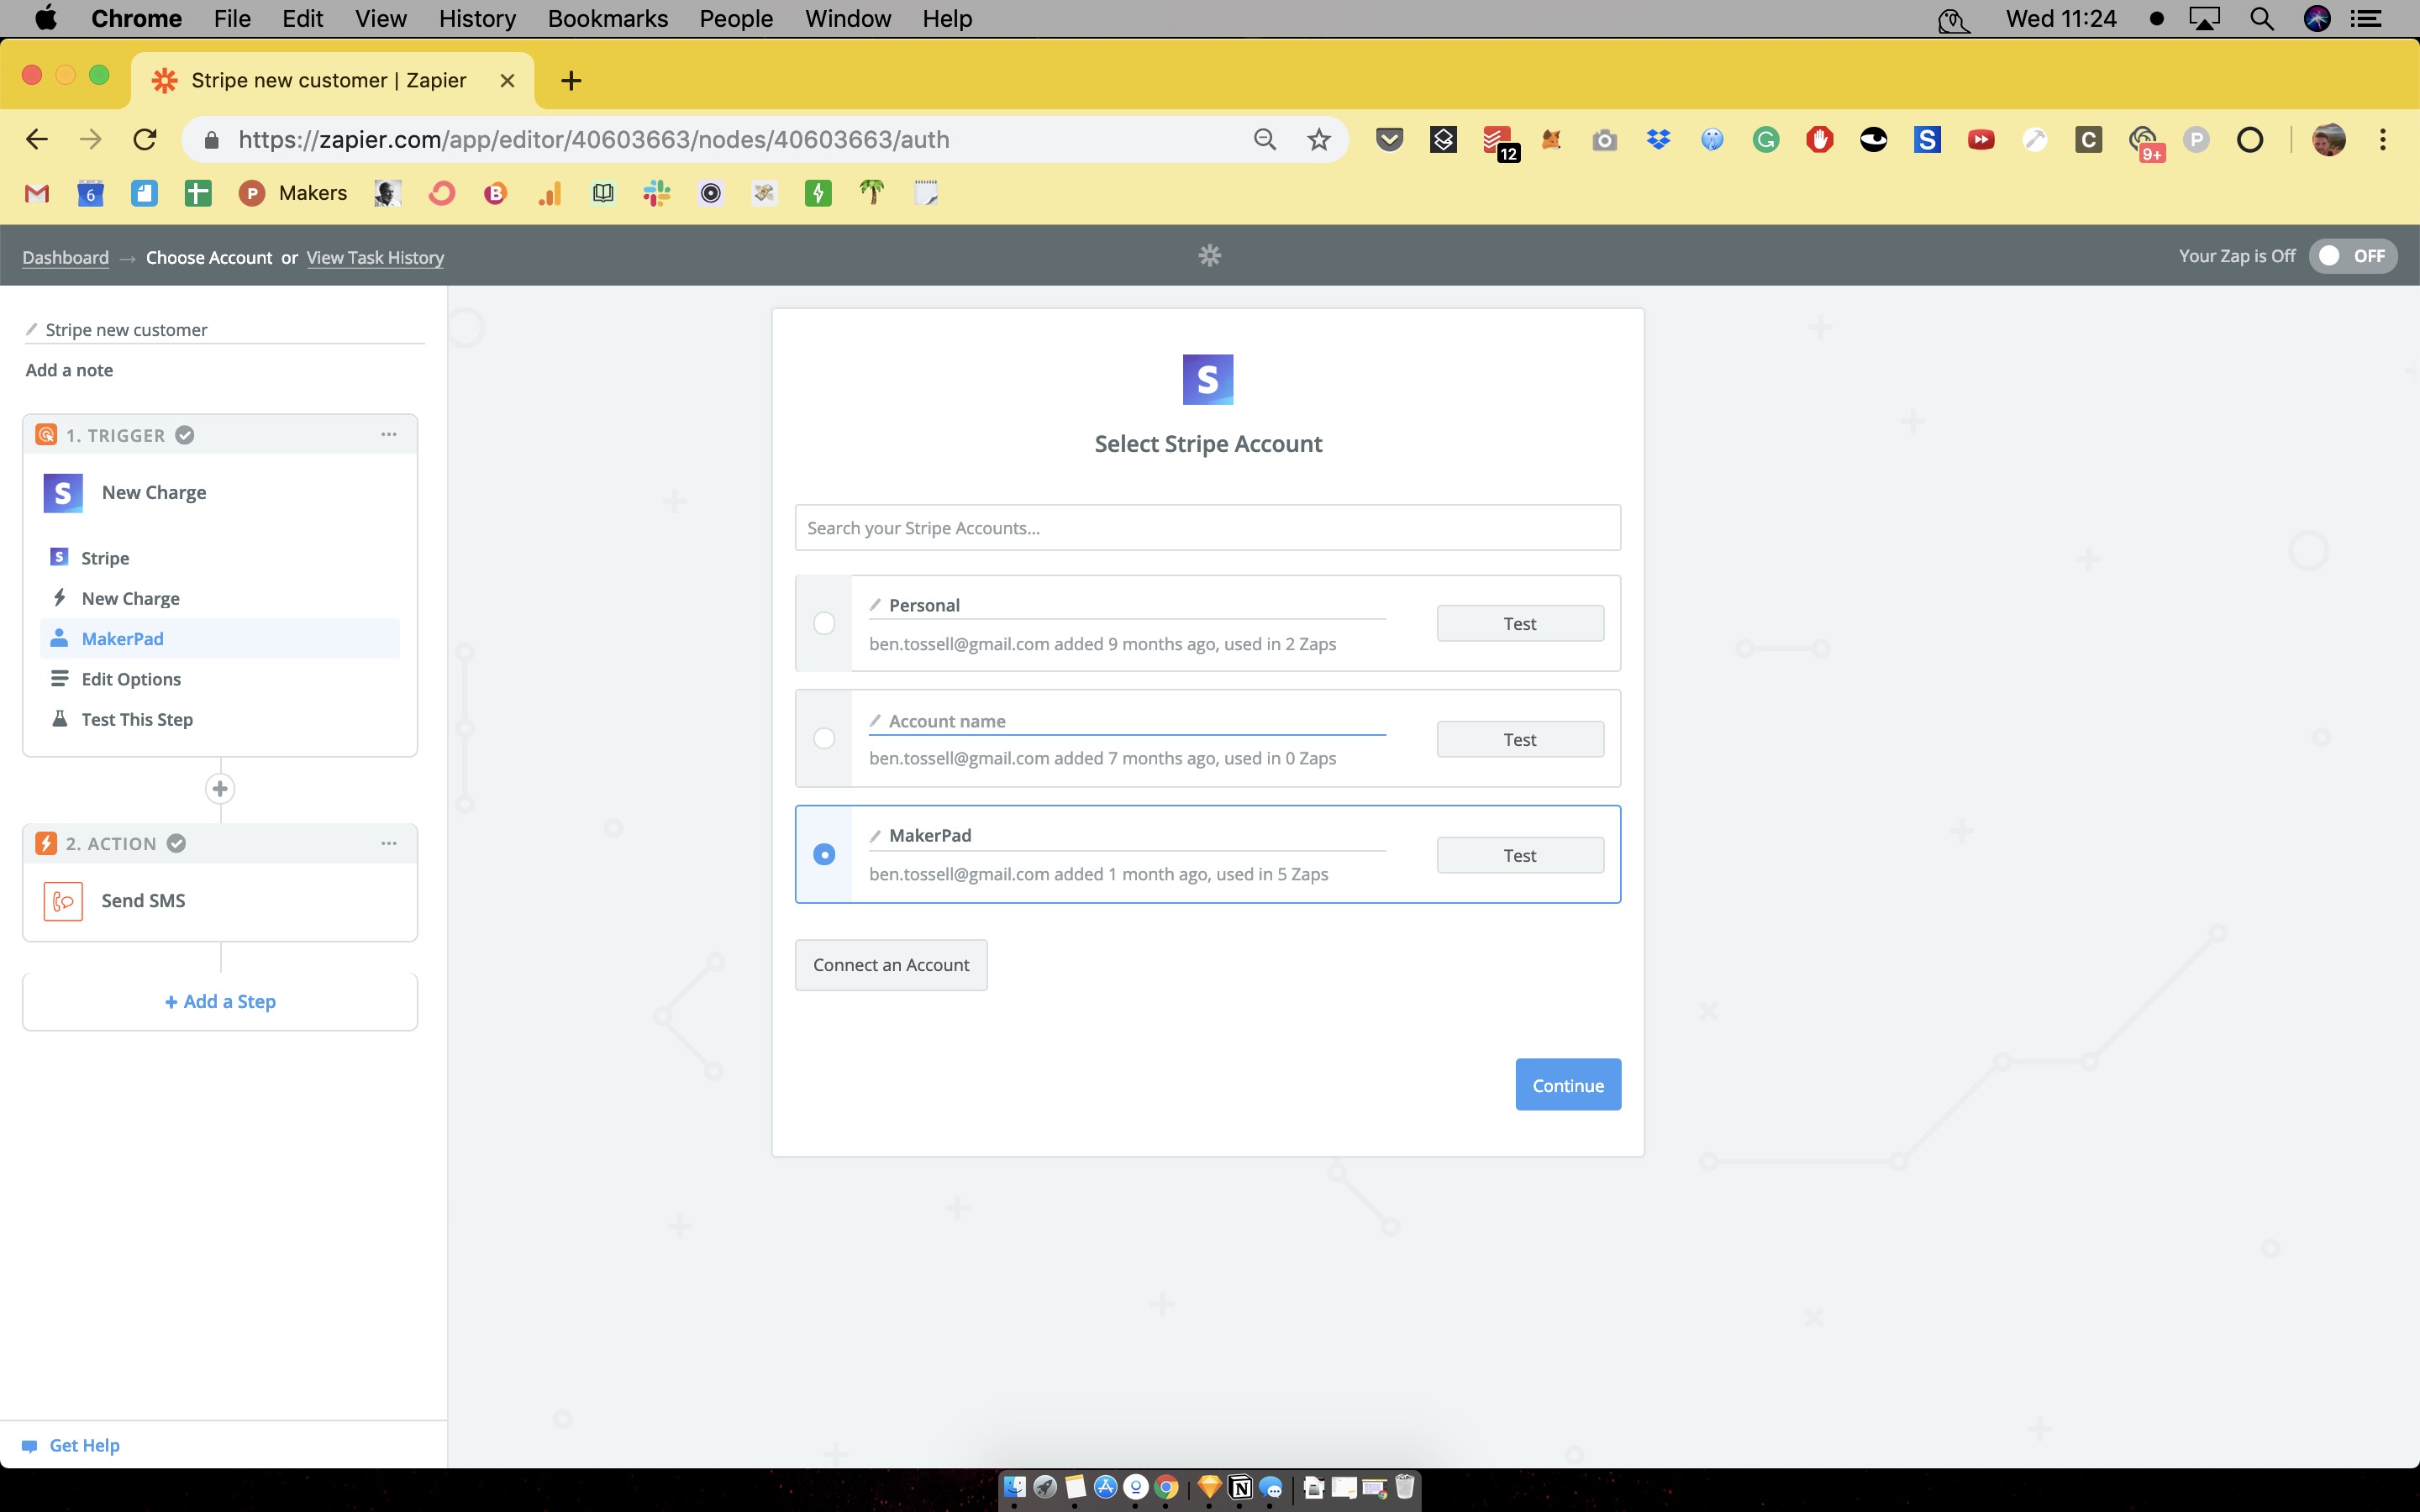This screenshot has width=2420, height=1512.
Task: Open Trigger step options (three dots)
Action: pos(389,434)
